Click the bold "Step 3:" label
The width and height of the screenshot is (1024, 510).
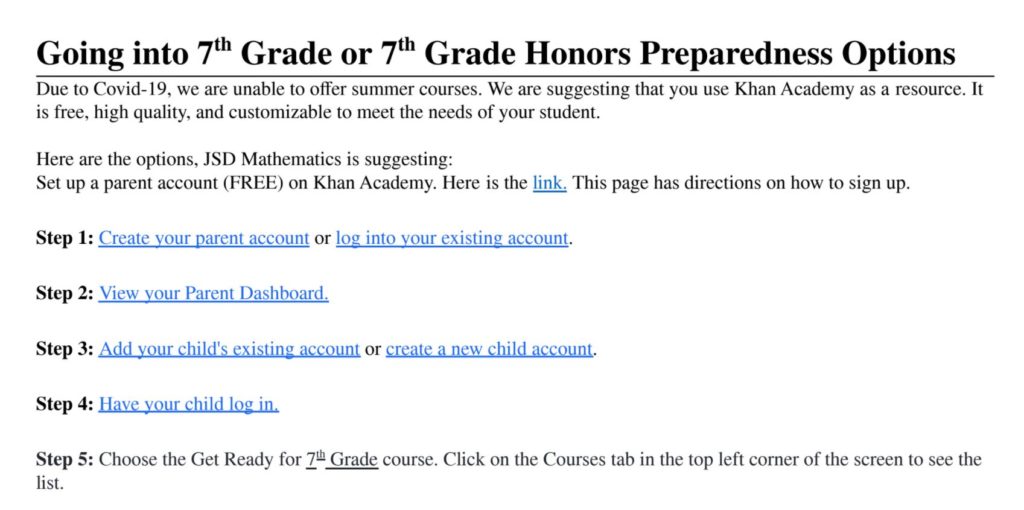pyautogui.click(x=65, y=349)
